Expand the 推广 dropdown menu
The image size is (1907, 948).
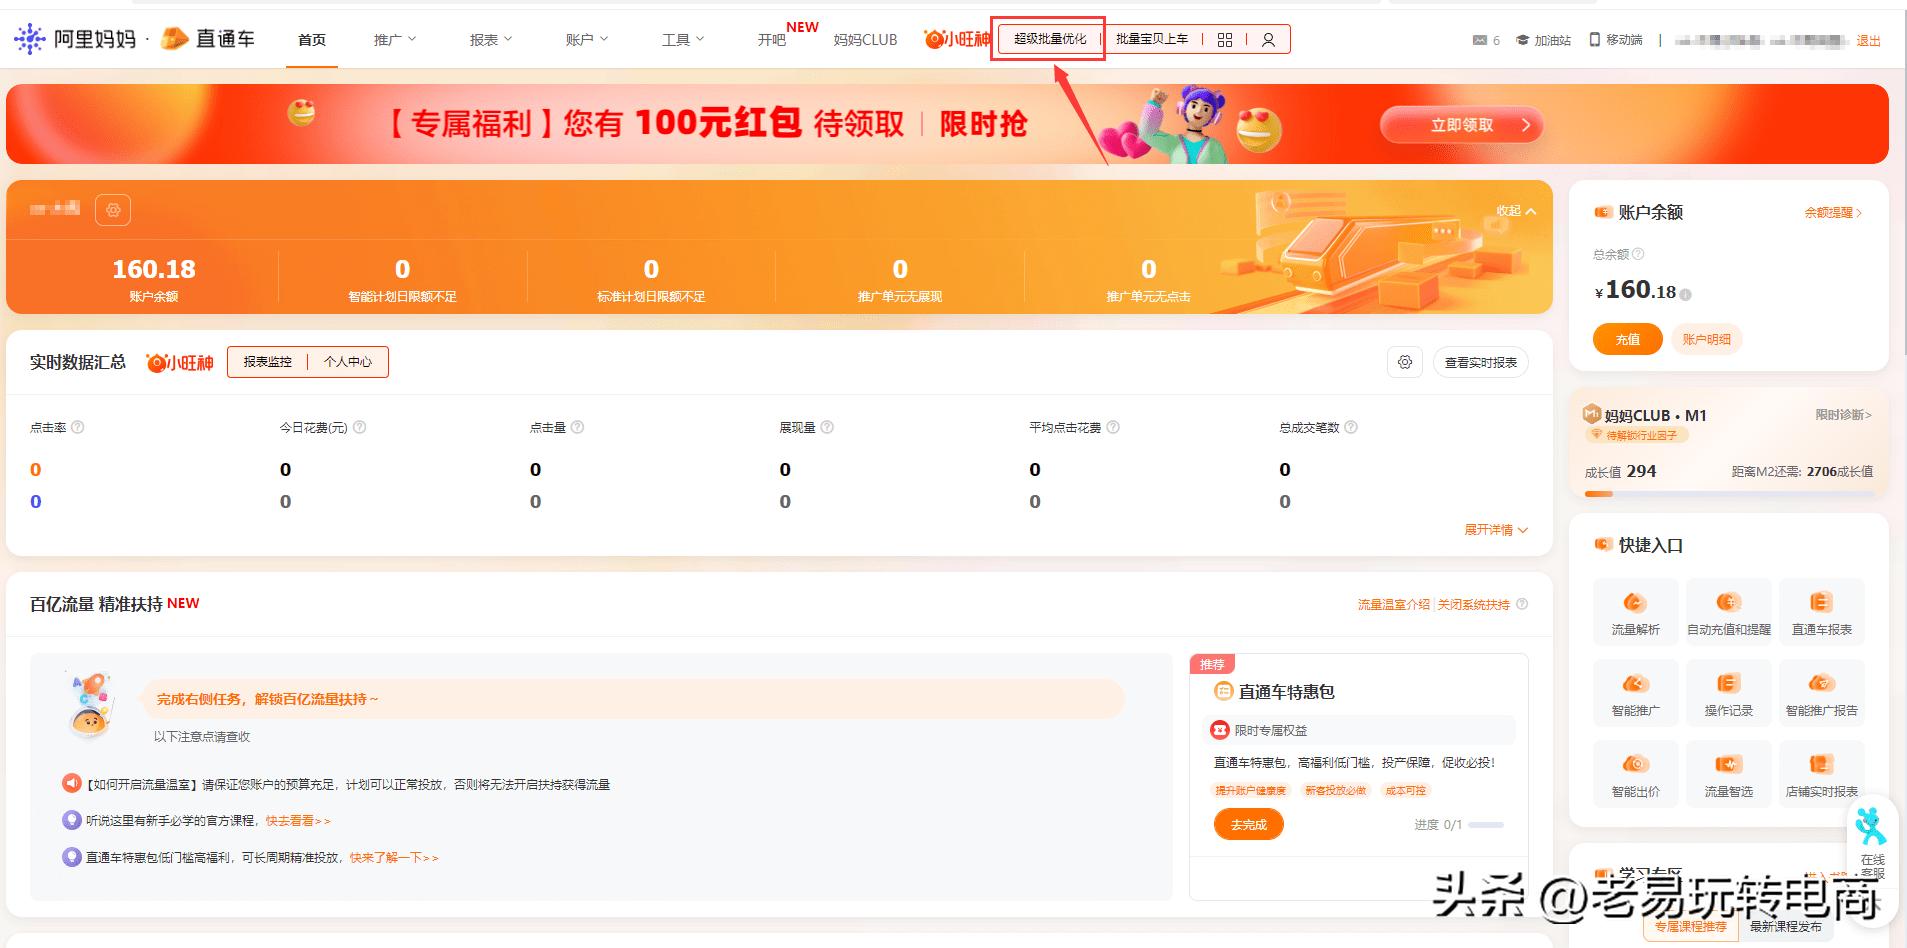392,39
